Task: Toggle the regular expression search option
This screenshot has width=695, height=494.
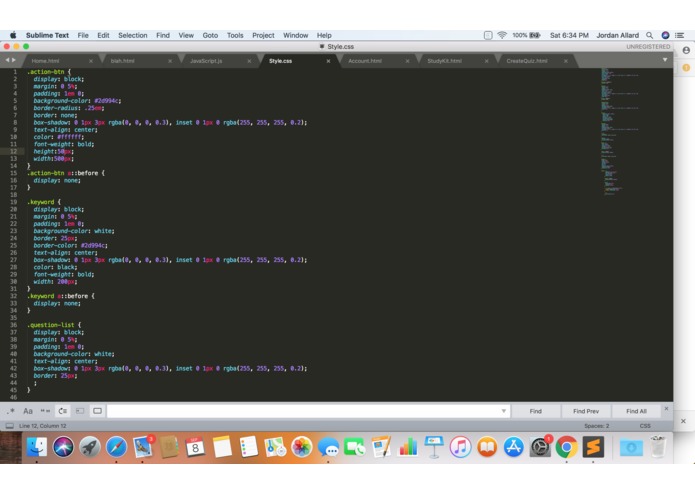Action: click(11, 411)
